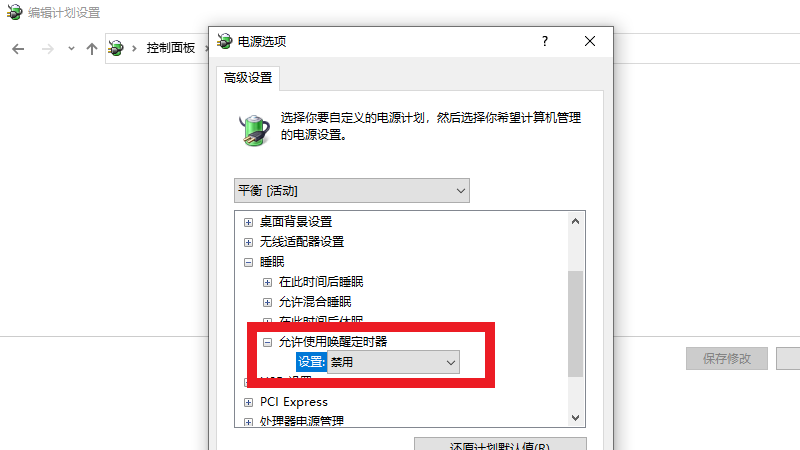Open the recent locations chevron
The height and width of the screenshot is (450, 800).
(x=71, y=49)
